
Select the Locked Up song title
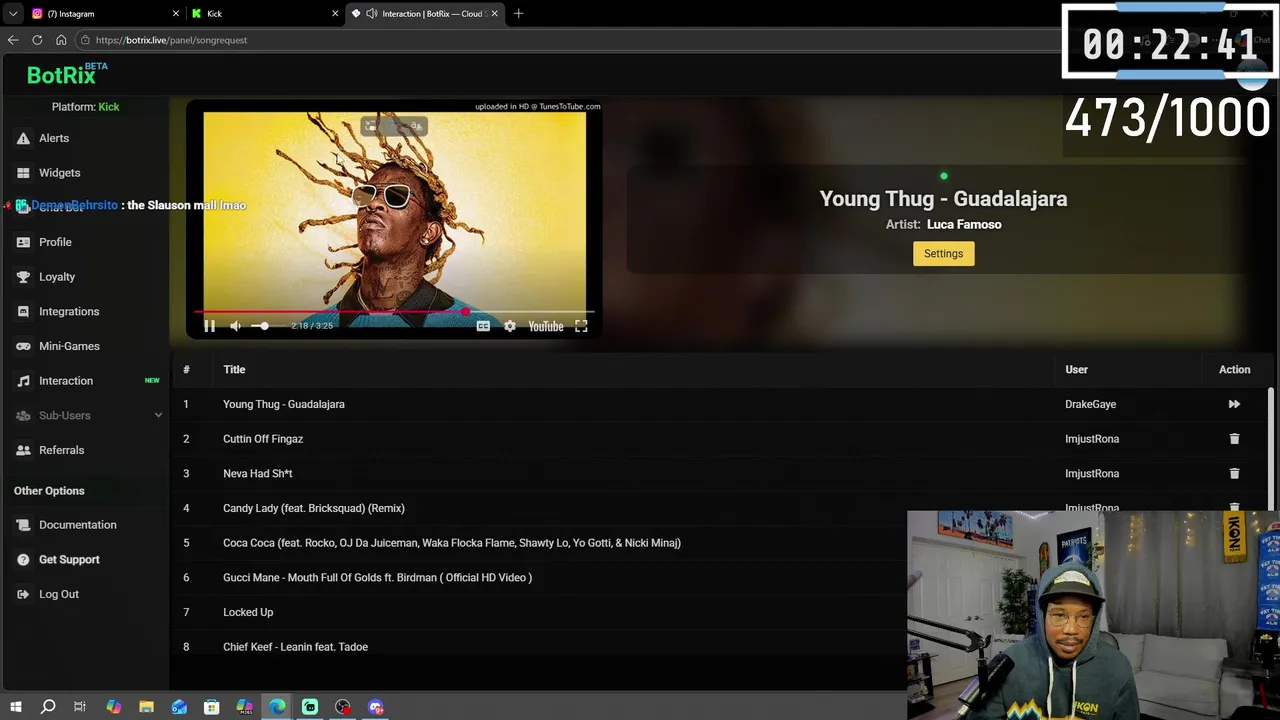click(248, 612)
